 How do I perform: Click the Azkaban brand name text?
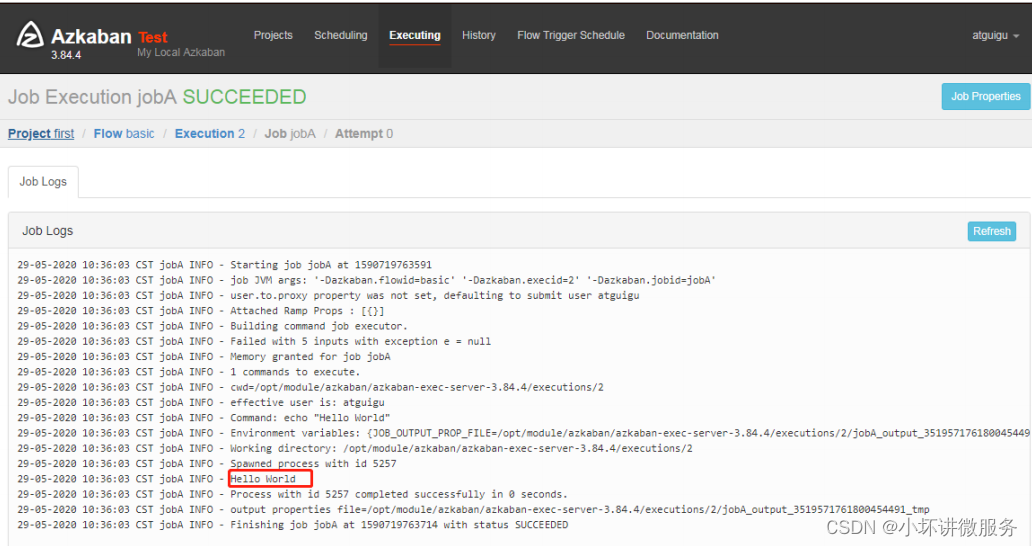coord(91,36)
